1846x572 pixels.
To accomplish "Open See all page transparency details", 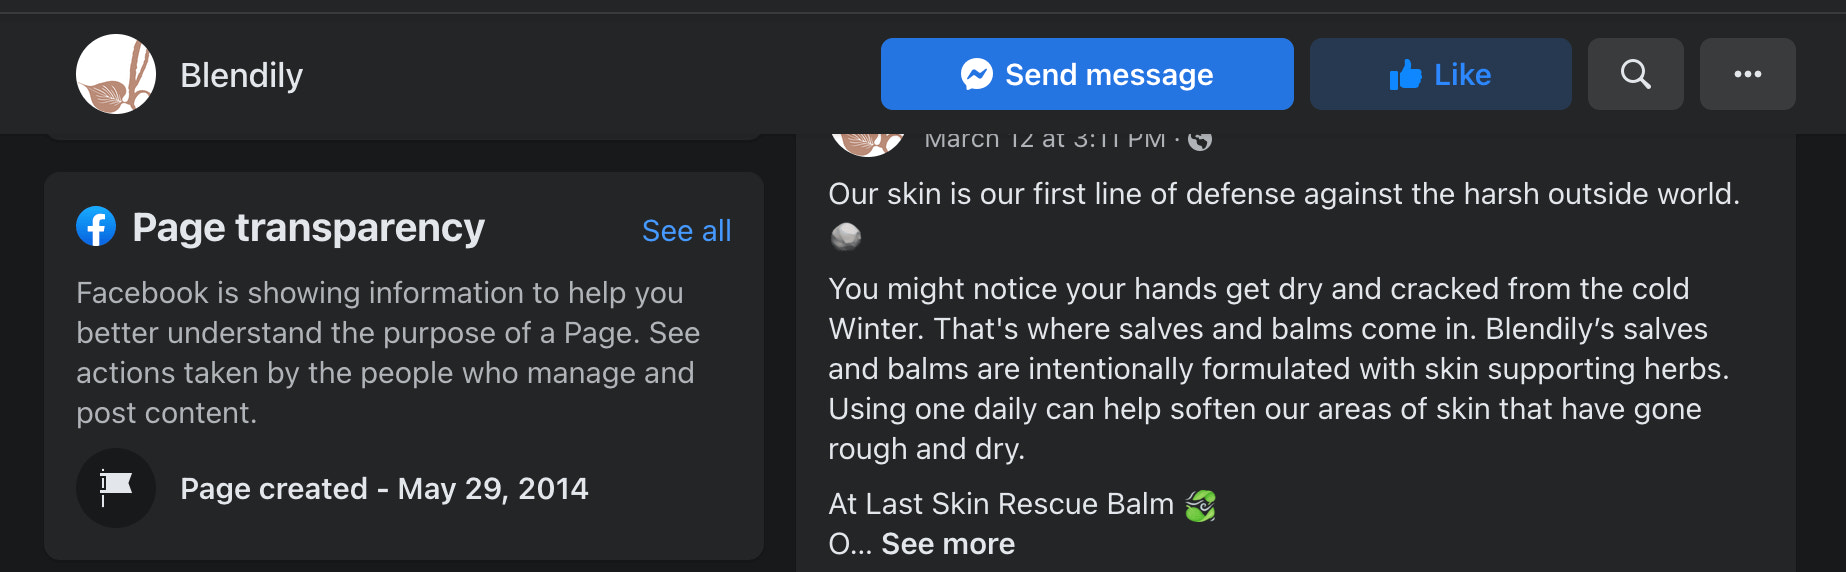I will tap(686, 231).
